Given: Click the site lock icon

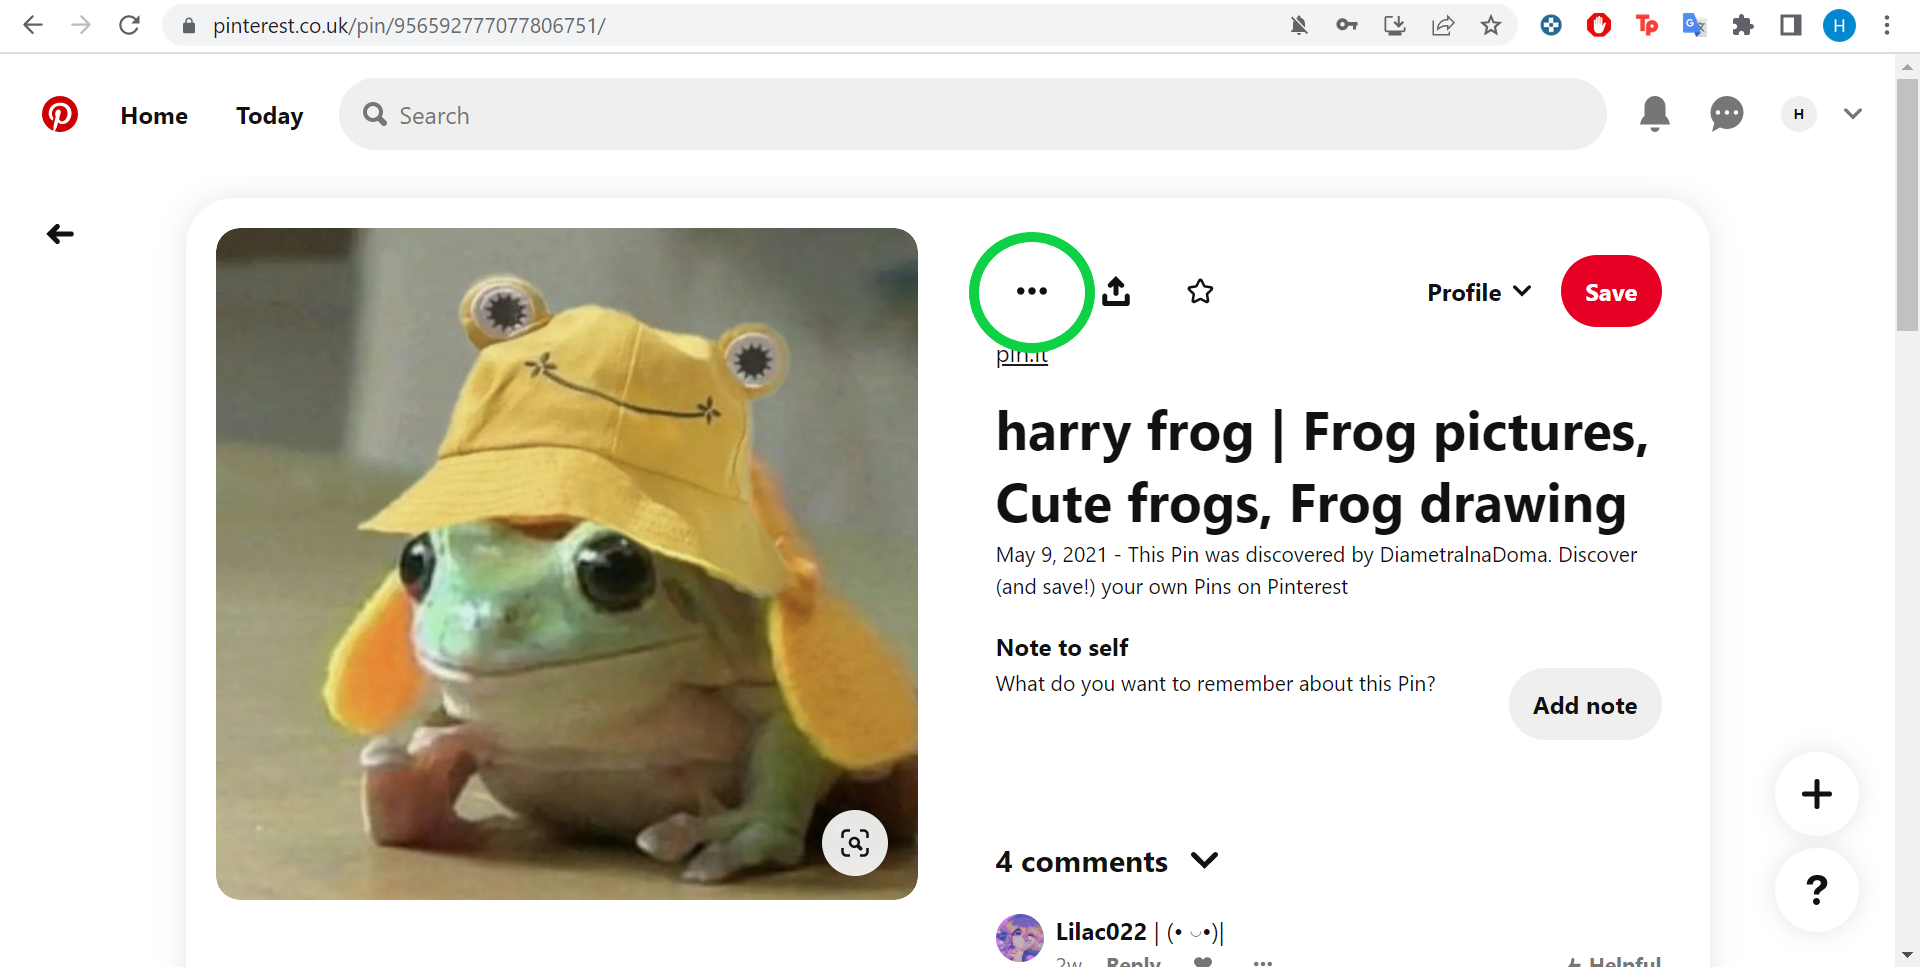Looking at the screenshot, I should pos(188,26).
